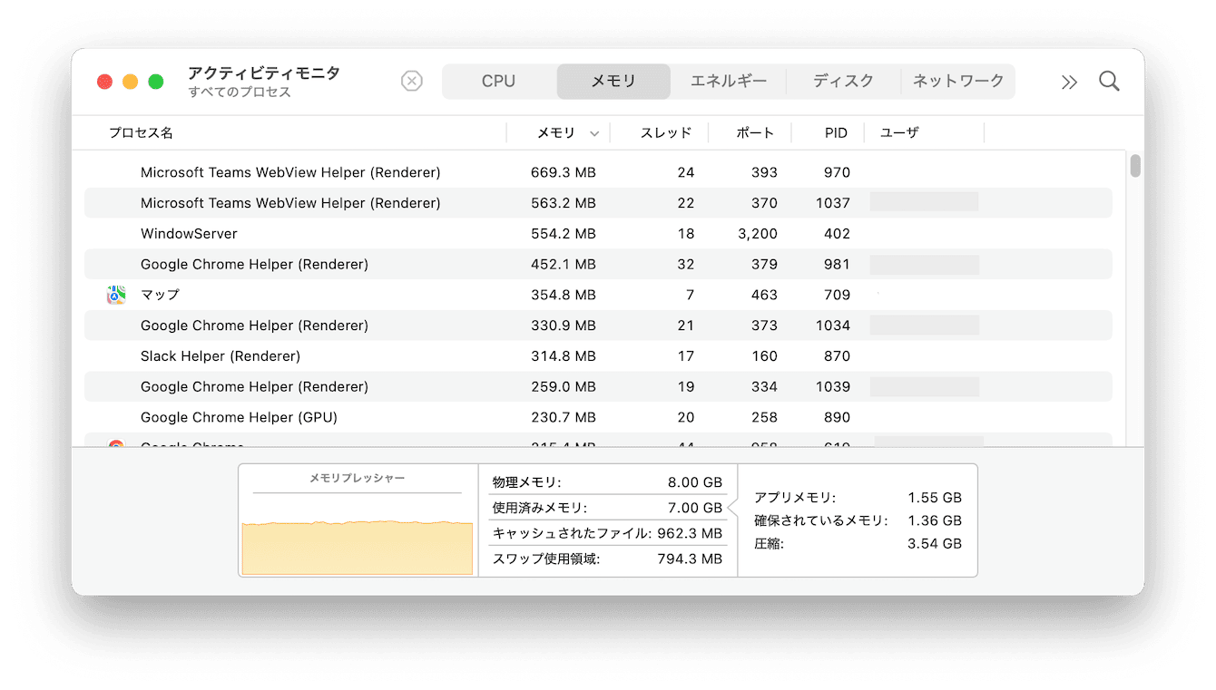This screenshot has height=690, width=1216.
Task: Open the search magnifier icon
Action: tap(1109, 81)
